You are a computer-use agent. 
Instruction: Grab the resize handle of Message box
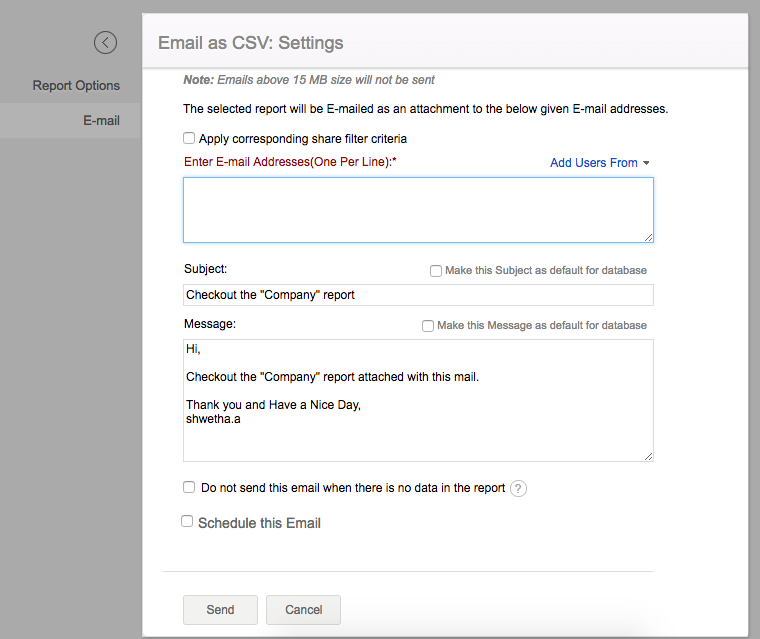pos(648,455)
